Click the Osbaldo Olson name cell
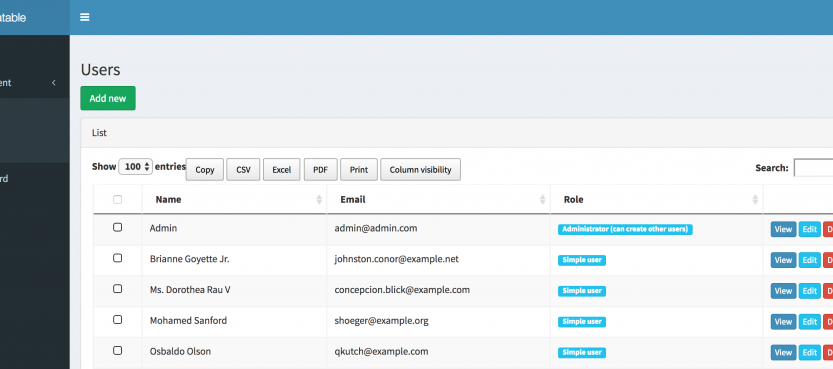 point(234,353)
